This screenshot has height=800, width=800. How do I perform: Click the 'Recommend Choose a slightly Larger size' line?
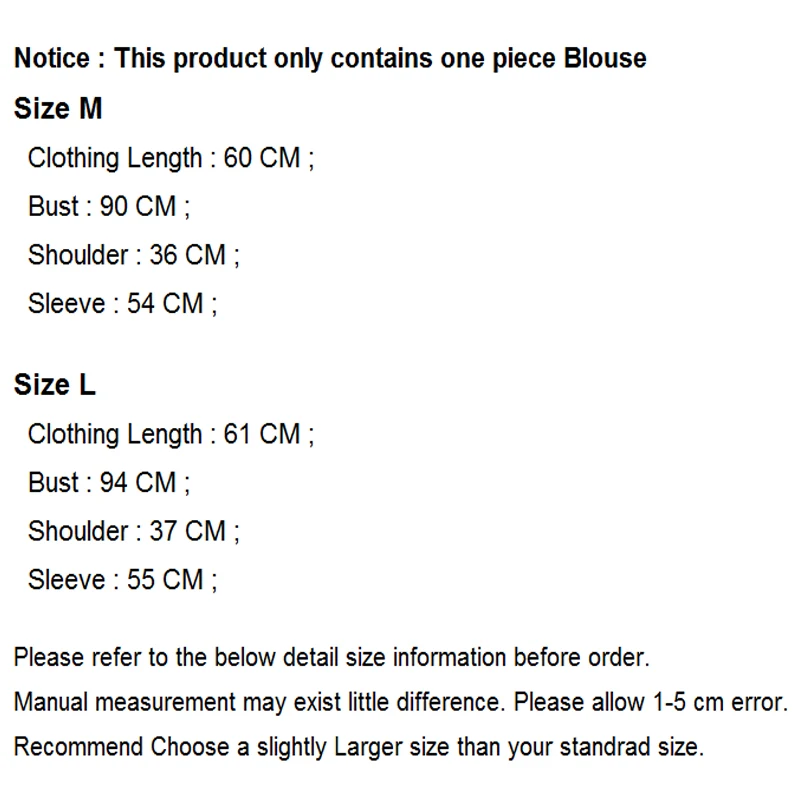click(358, 746)
